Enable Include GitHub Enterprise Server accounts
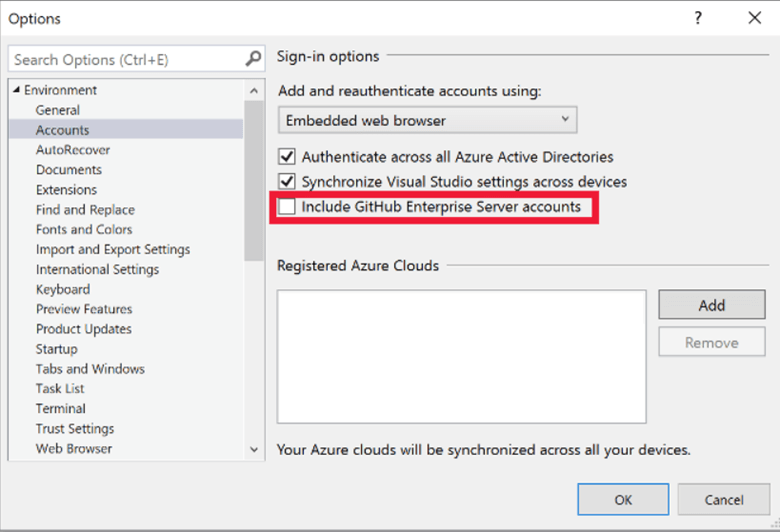Viewport: 780px width, 532px height. [288, 207]
